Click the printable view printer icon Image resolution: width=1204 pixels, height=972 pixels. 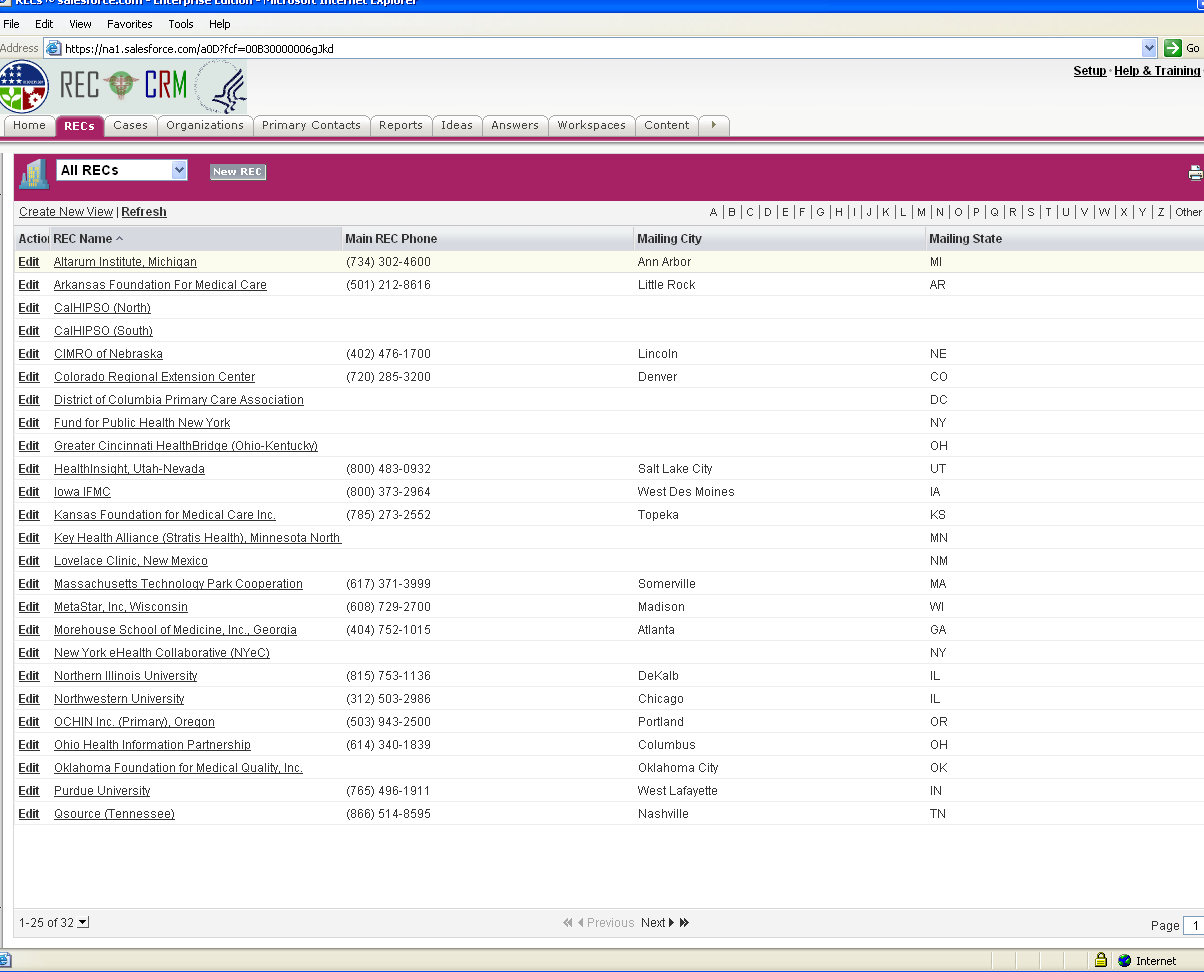click(x=1195, y=173)
